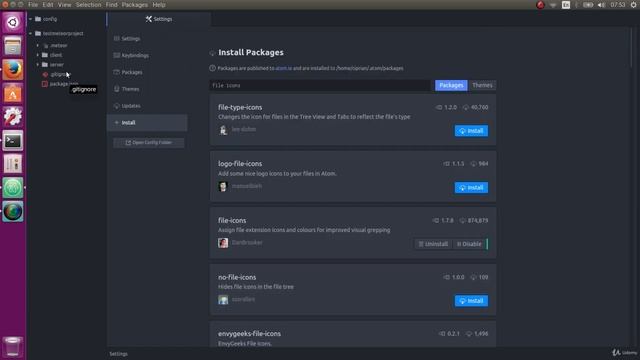Open the Packages menu in the menu bar
Image resolution: width=640 pixels, height=360 pixels.
pyautogui.click(x=135, y=5)
